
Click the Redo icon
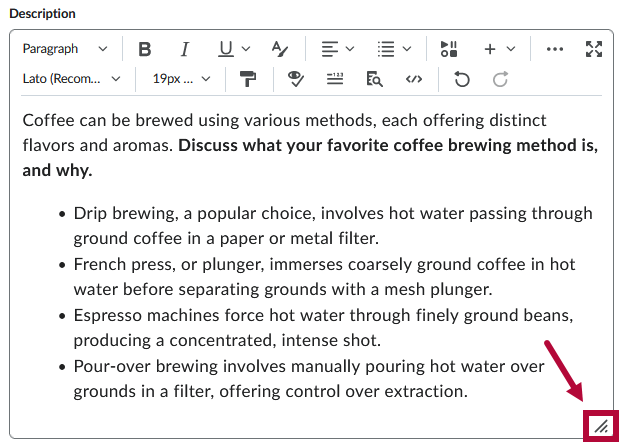pos(500,79)
